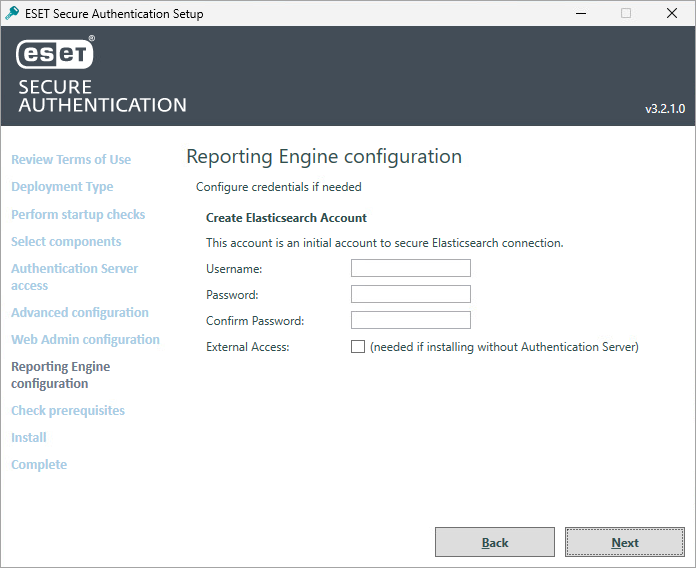696x568 pixels.
Task: Click the 'ESET Secure Authentication Setup' window title
Action: pos(114,14)
